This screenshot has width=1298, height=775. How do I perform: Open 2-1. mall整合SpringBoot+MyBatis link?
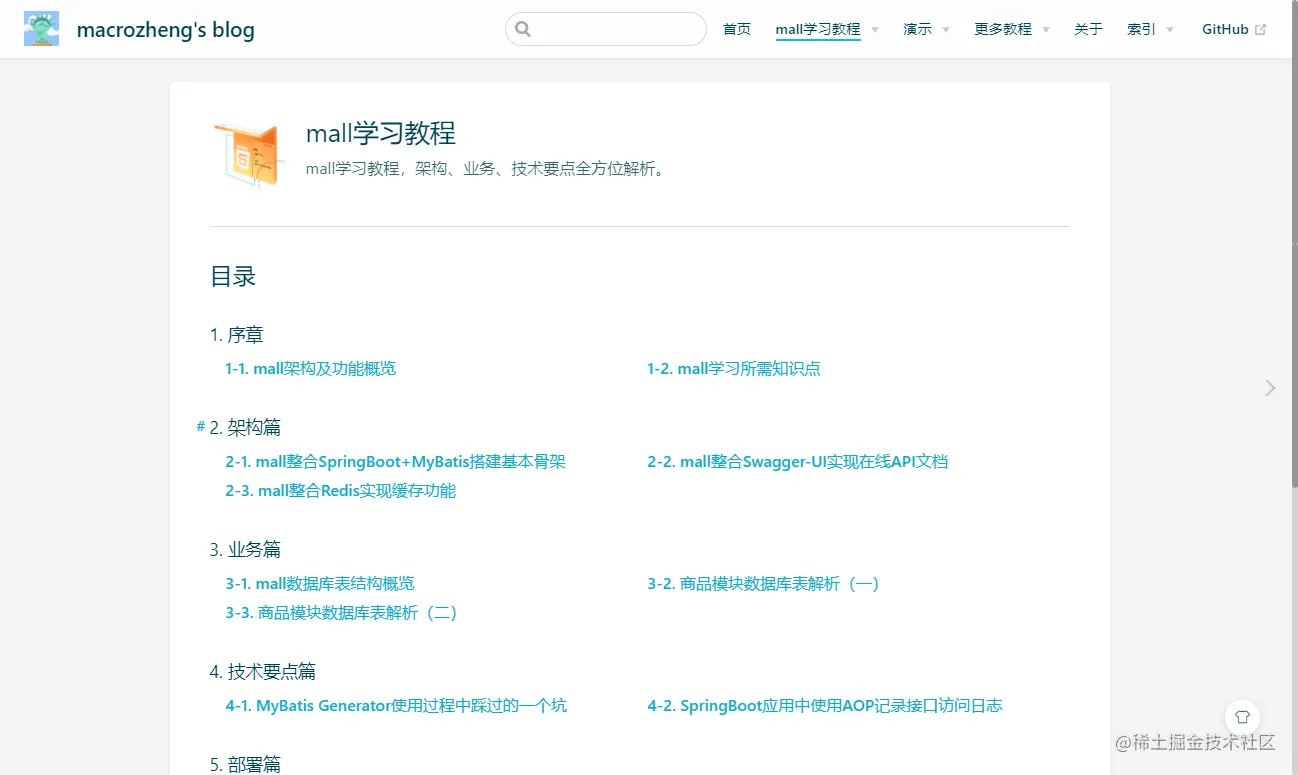coord(396,461)
